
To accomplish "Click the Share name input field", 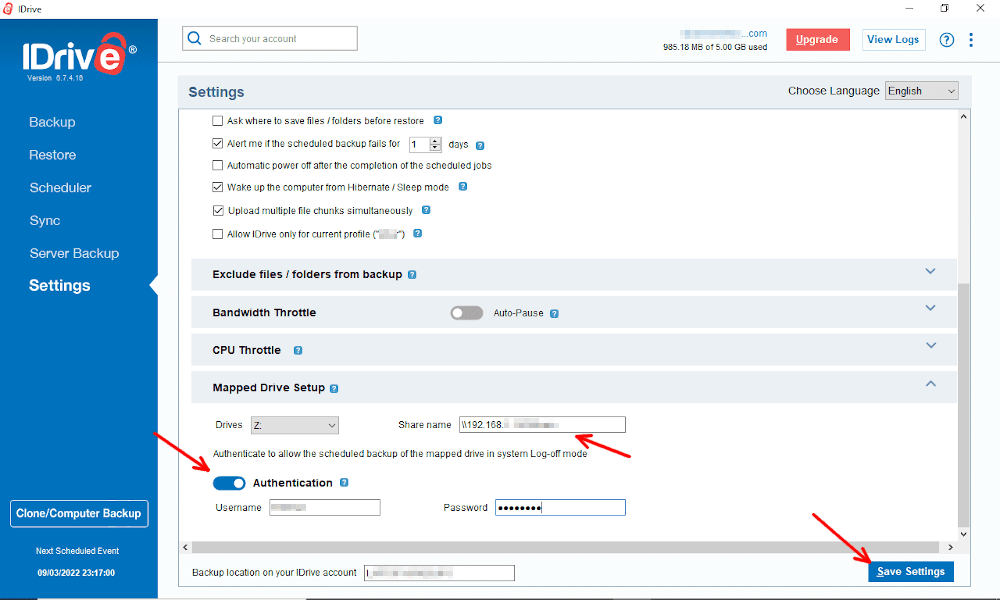I will click(x=542, y=425).
